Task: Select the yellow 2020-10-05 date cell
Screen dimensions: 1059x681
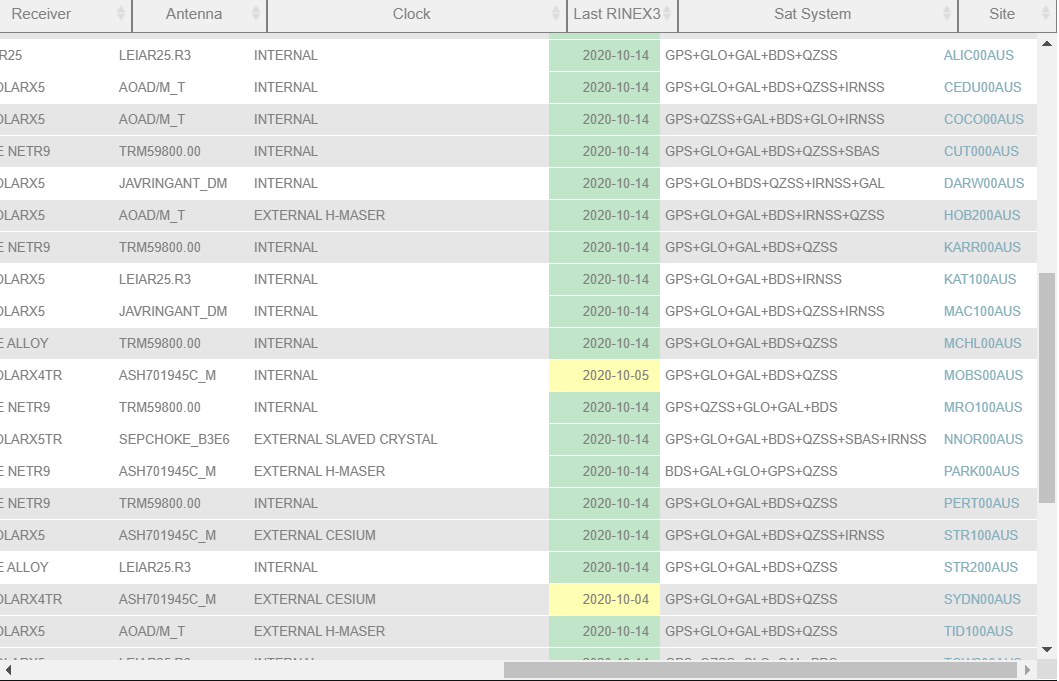Action: [604, 375]
